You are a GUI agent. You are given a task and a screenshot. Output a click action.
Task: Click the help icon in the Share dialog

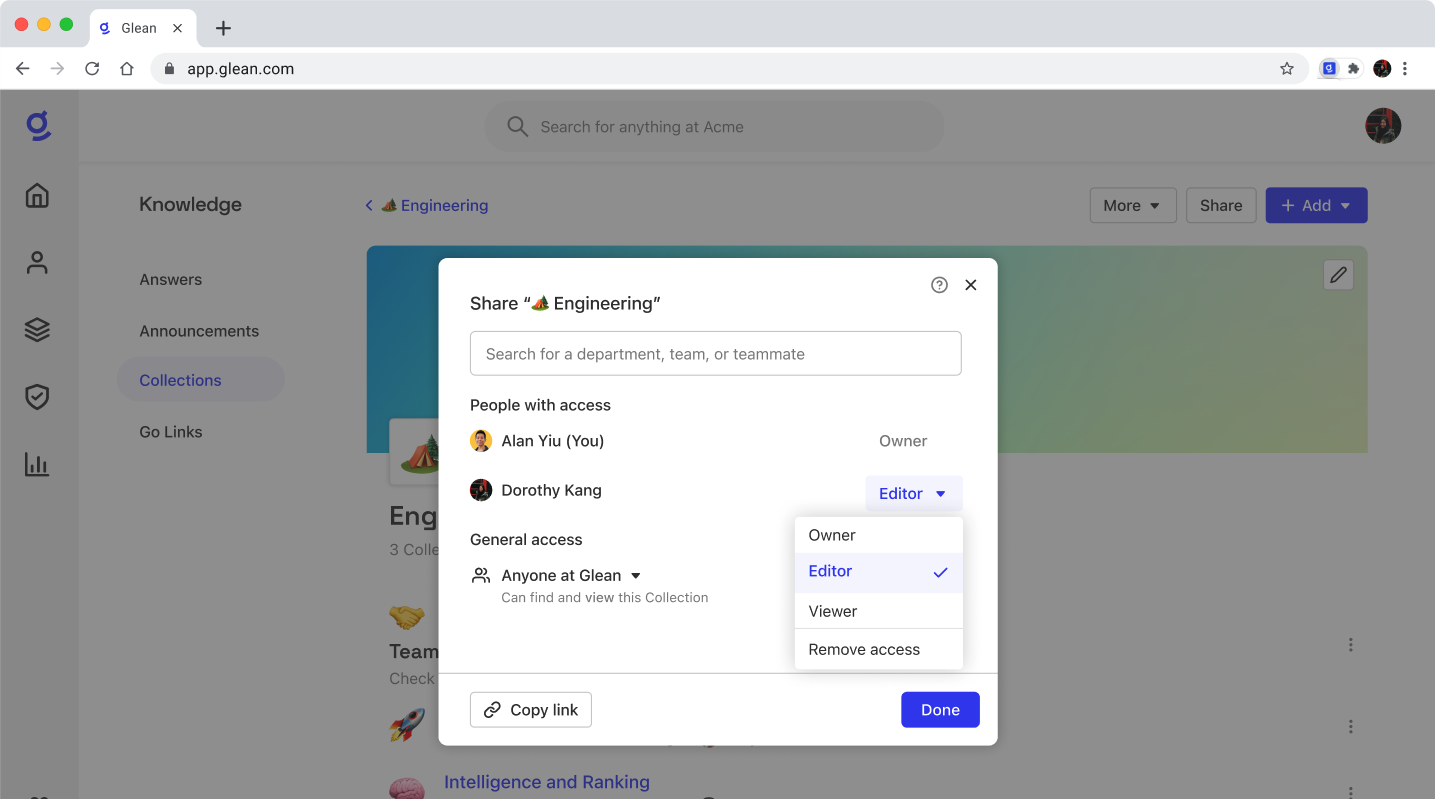click(x=938, y=284)
